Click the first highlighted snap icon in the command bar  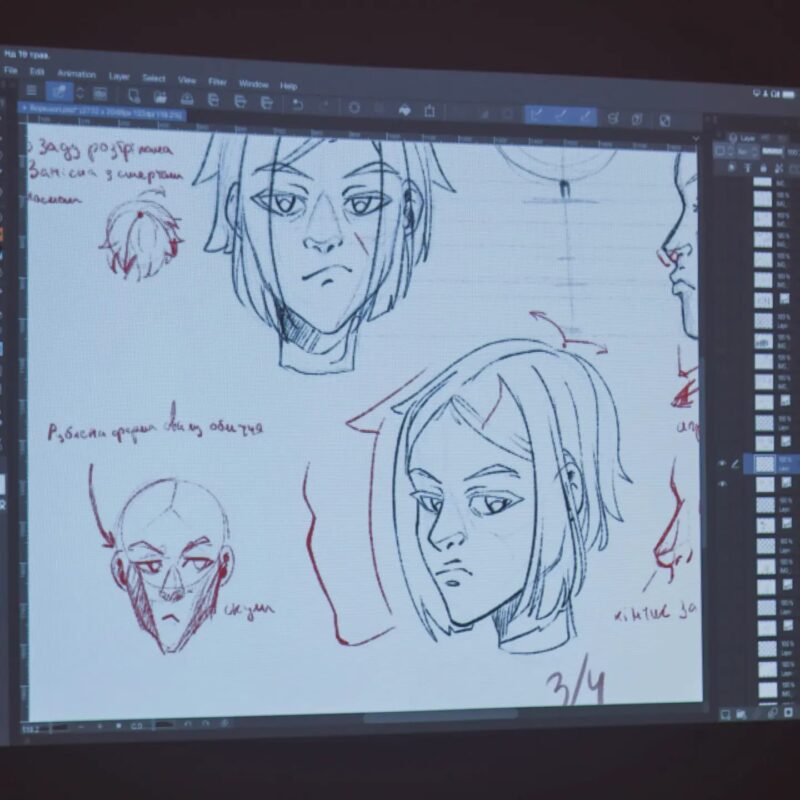pos(536,115)
